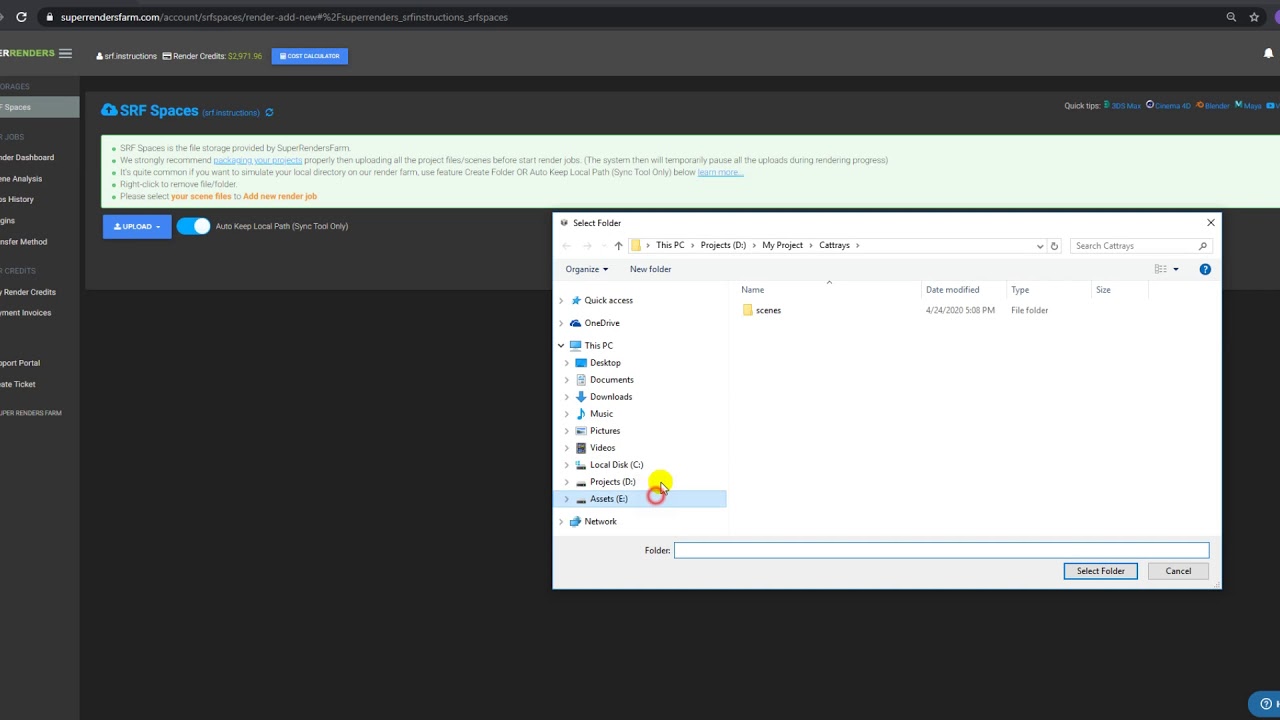
Task: Open Payment Invoices in the sidebar
Action: point(26,313)
